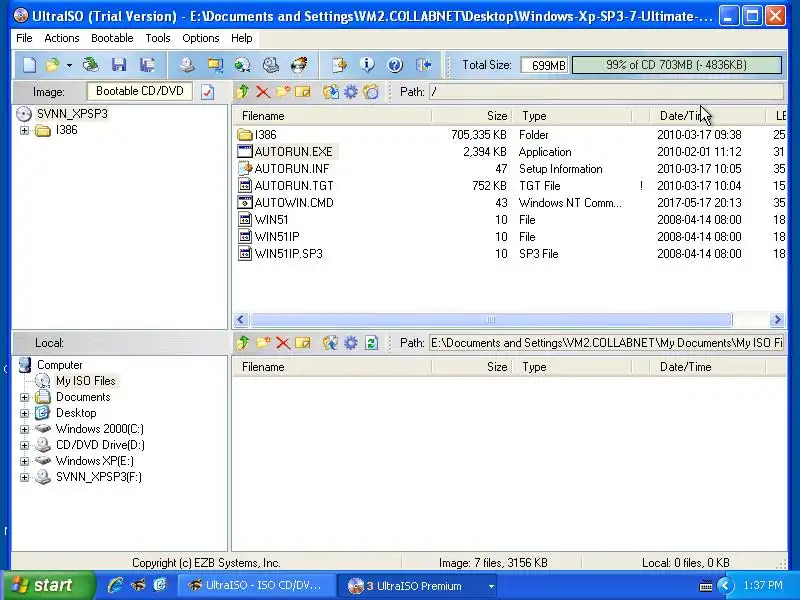This screenshot has width=800, height=600.
Task: Click the Compress ISO toolbar icon
Action: point(215,65)
